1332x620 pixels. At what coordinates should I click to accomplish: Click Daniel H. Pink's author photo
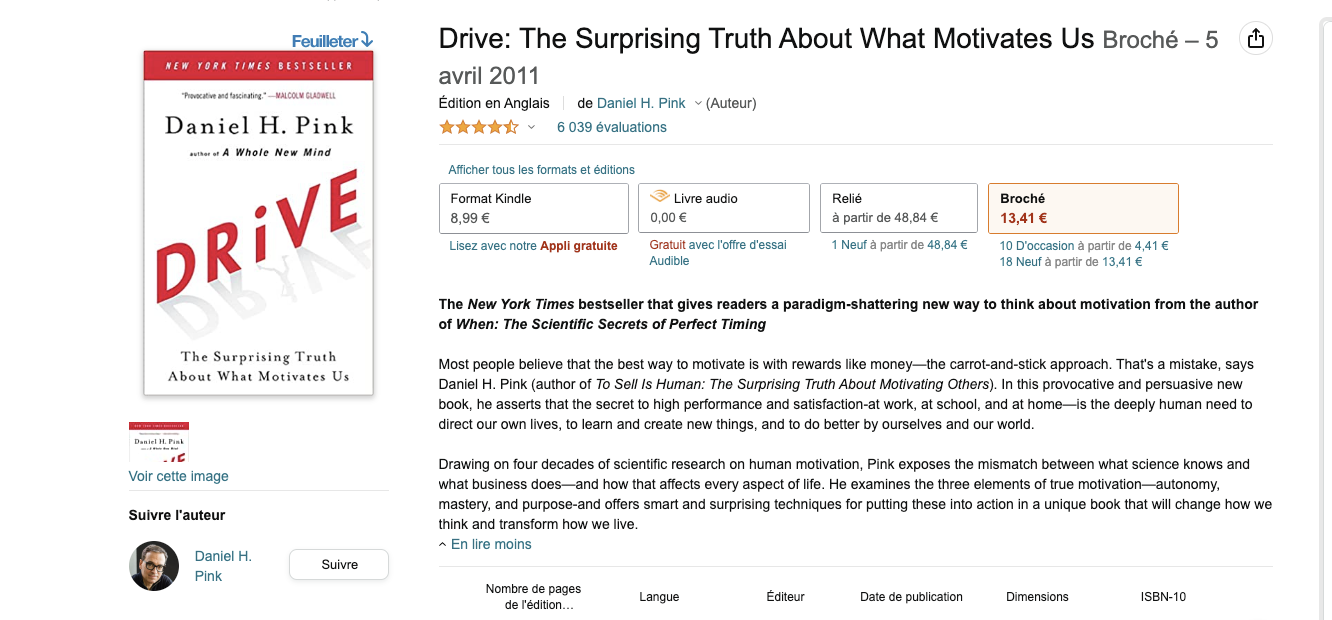[154, 566]
